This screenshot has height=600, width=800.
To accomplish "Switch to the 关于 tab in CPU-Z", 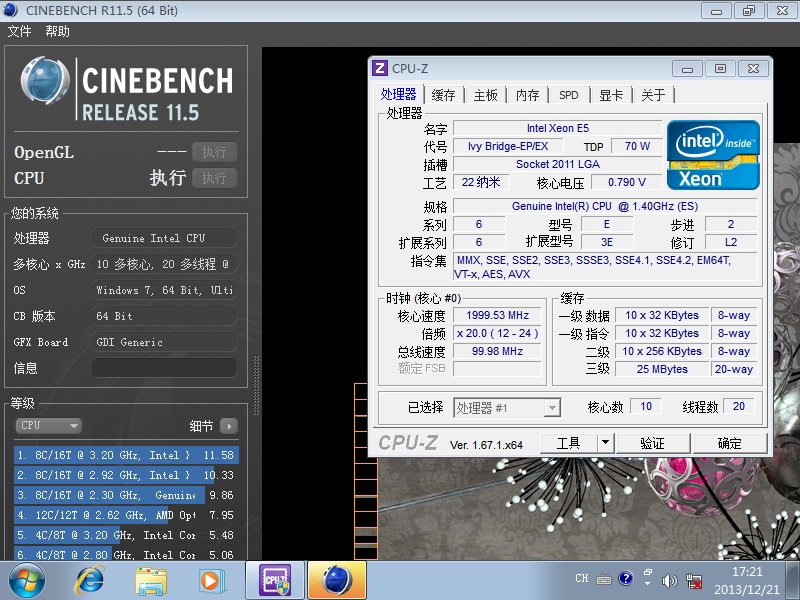I will pos(653,95).
